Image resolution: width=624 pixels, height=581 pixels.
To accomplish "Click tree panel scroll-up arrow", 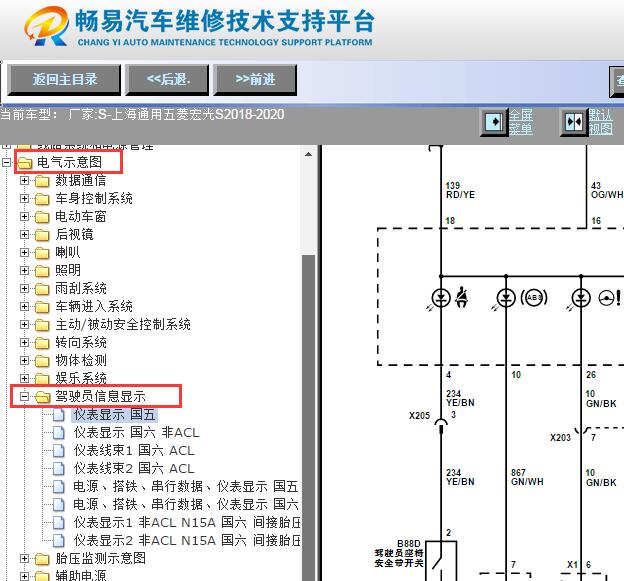I will point(308,154).
